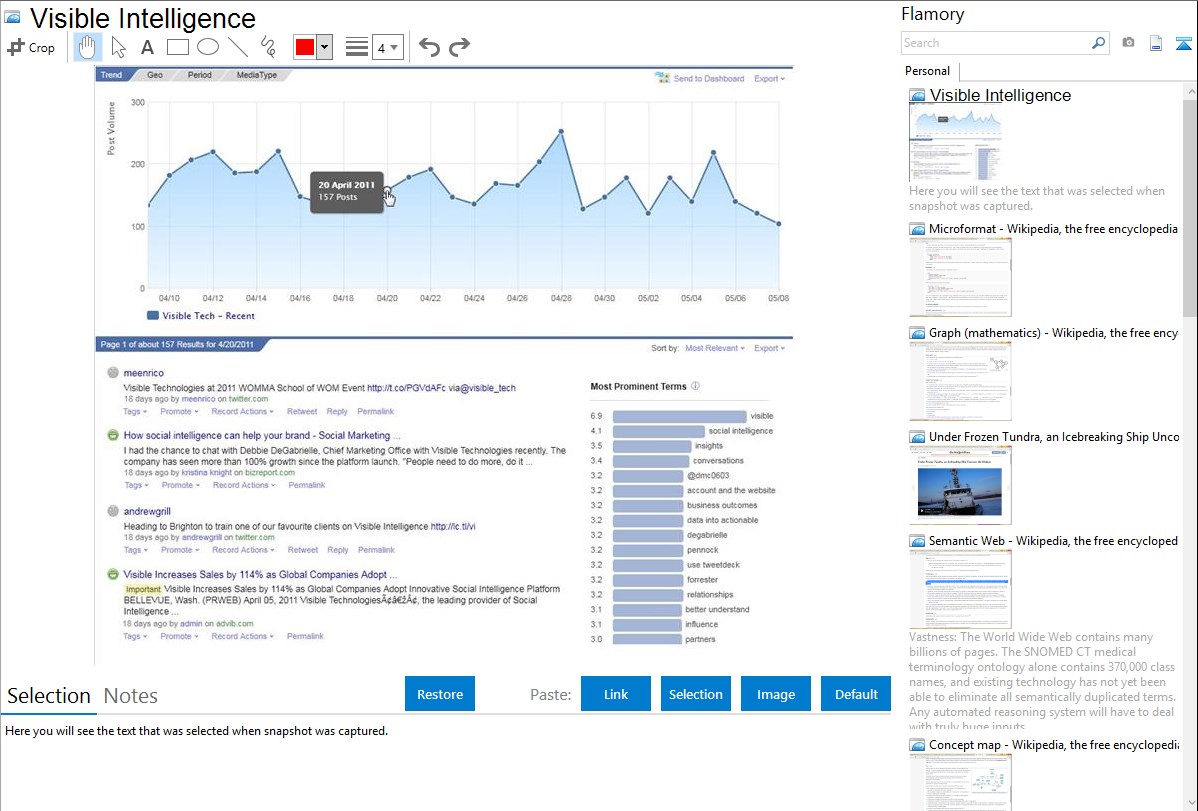Image resolution: width=1198 pixels, height=811 pixels.
Task: Open the Microformat Wikipedia snapshot thumbnail
Action: (960, 277)
